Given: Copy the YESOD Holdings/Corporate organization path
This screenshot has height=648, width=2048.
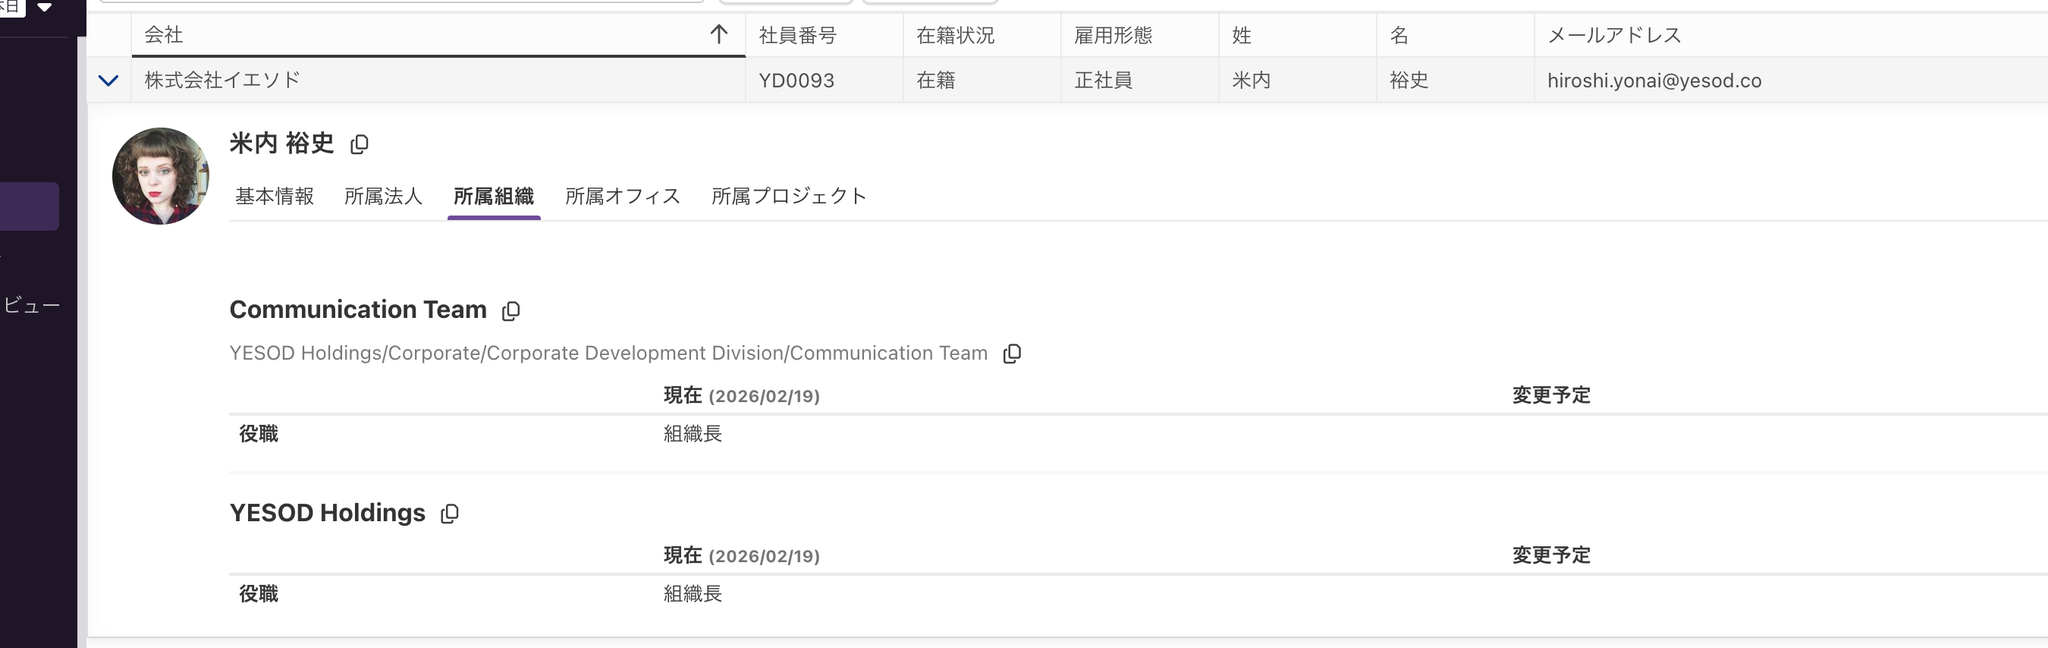Looking at the screenshot, I should tap(1012, 354).
